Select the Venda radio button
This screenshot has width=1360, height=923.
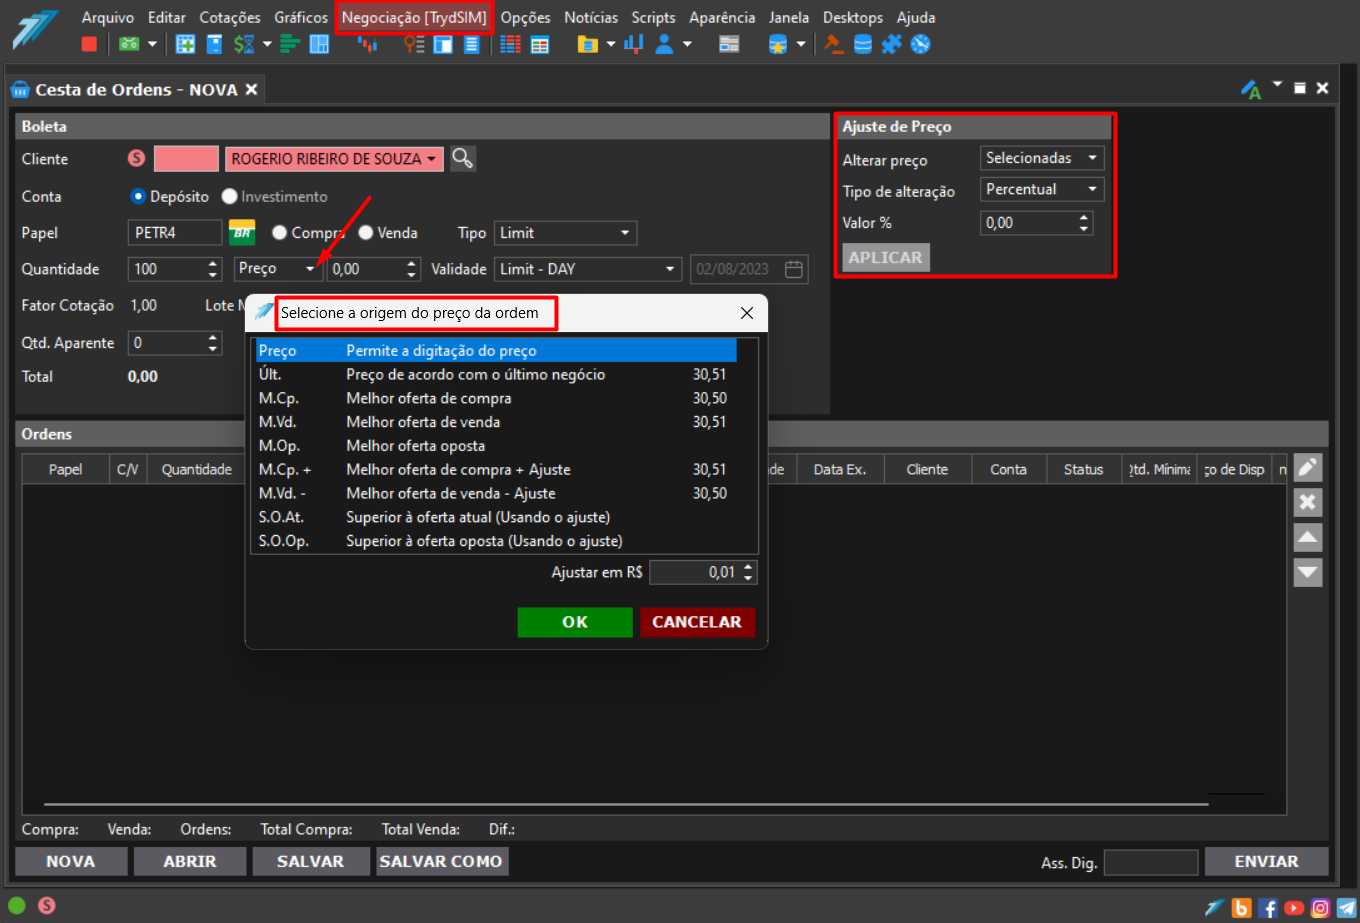366,233
